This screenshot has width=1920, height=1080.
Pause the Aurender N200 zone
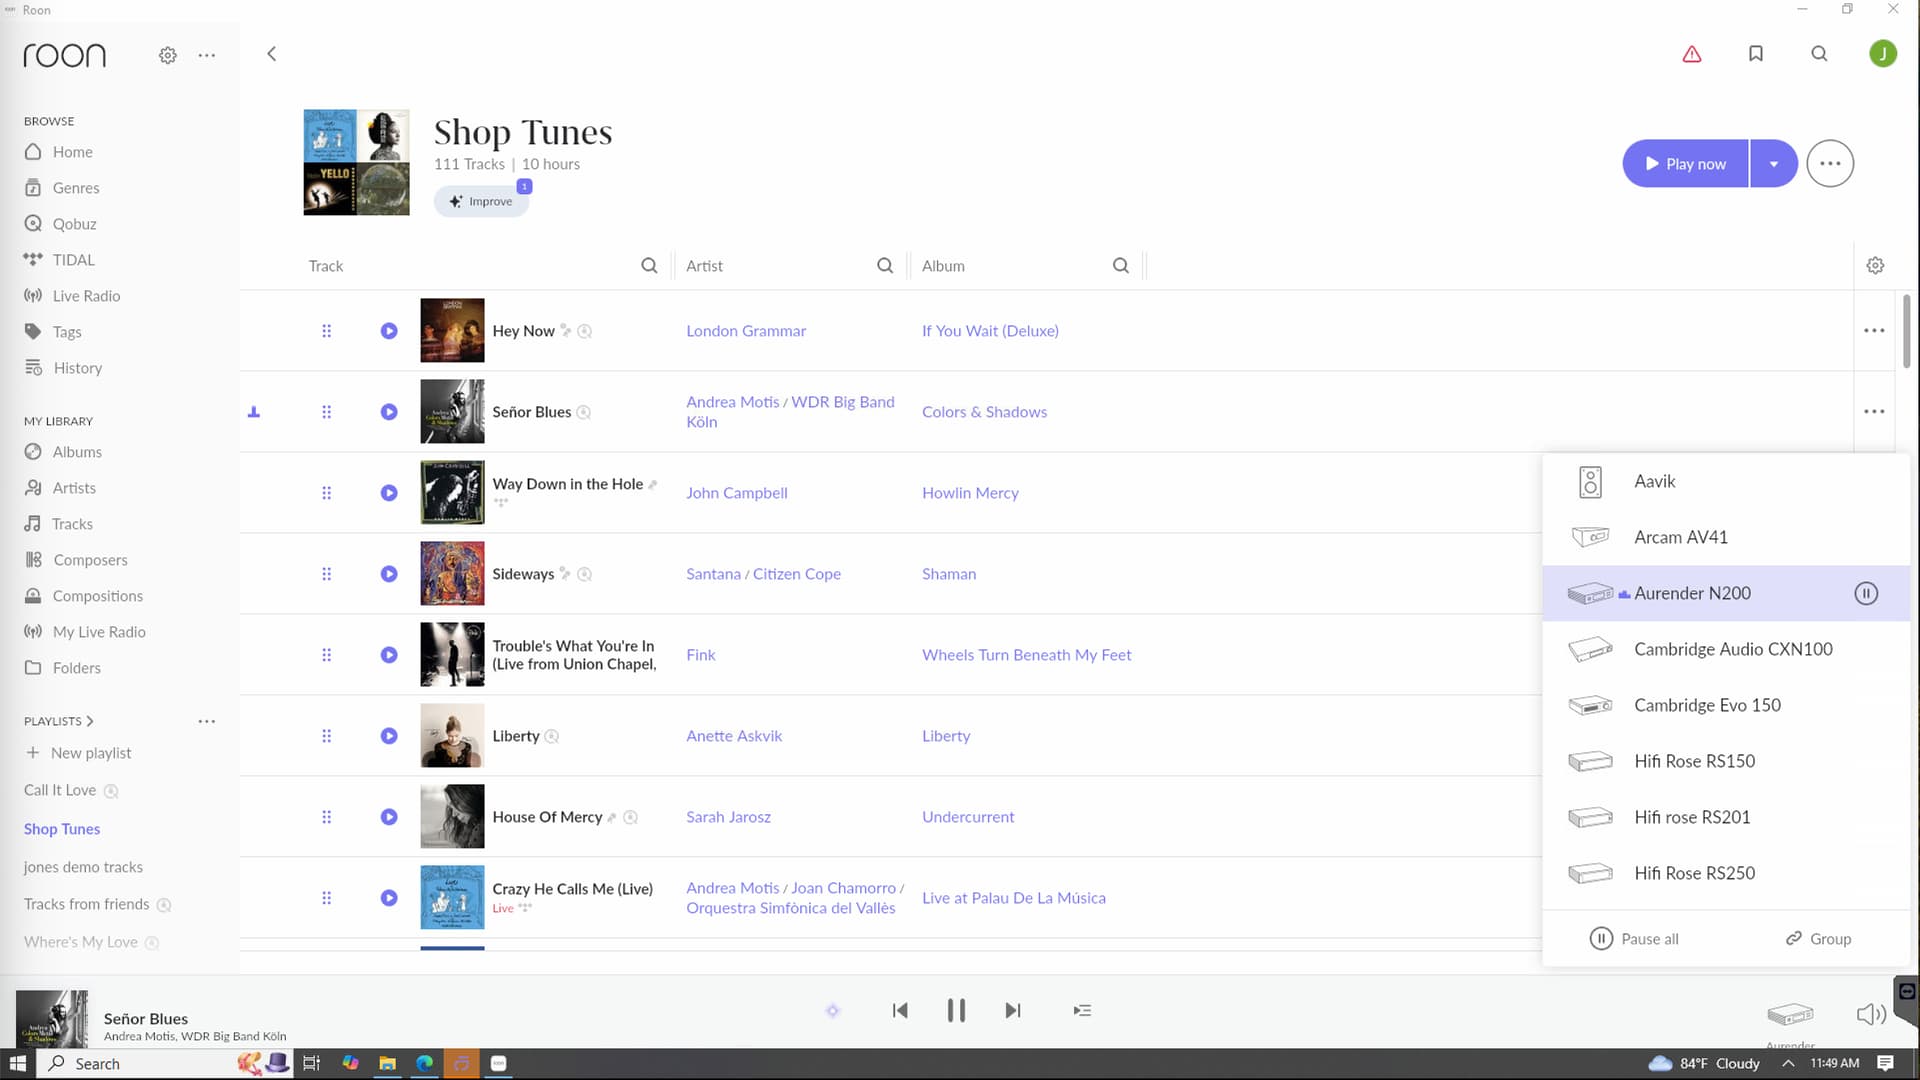(x=1866, y=593)
